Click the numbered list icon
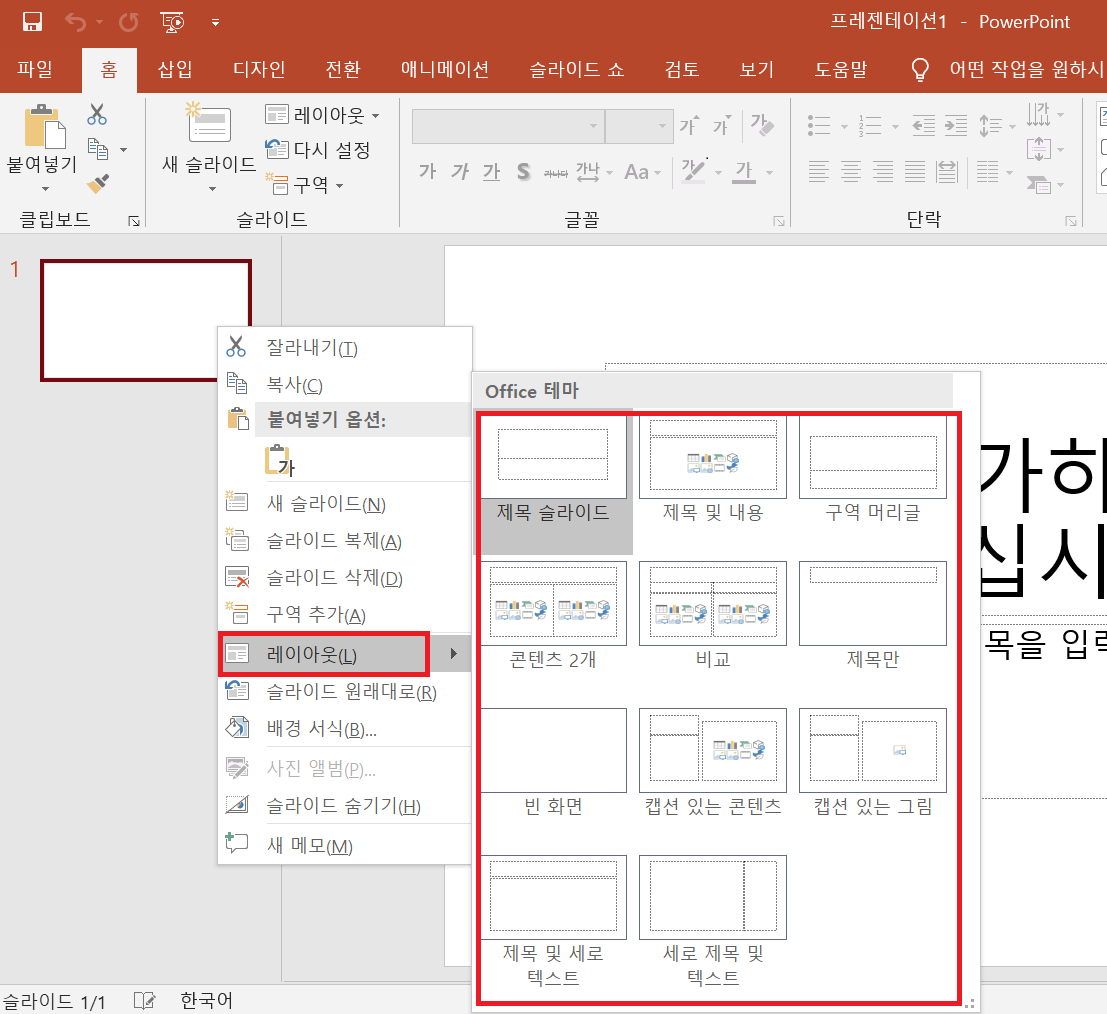The image size is (1107, 1014). point(870,126)
